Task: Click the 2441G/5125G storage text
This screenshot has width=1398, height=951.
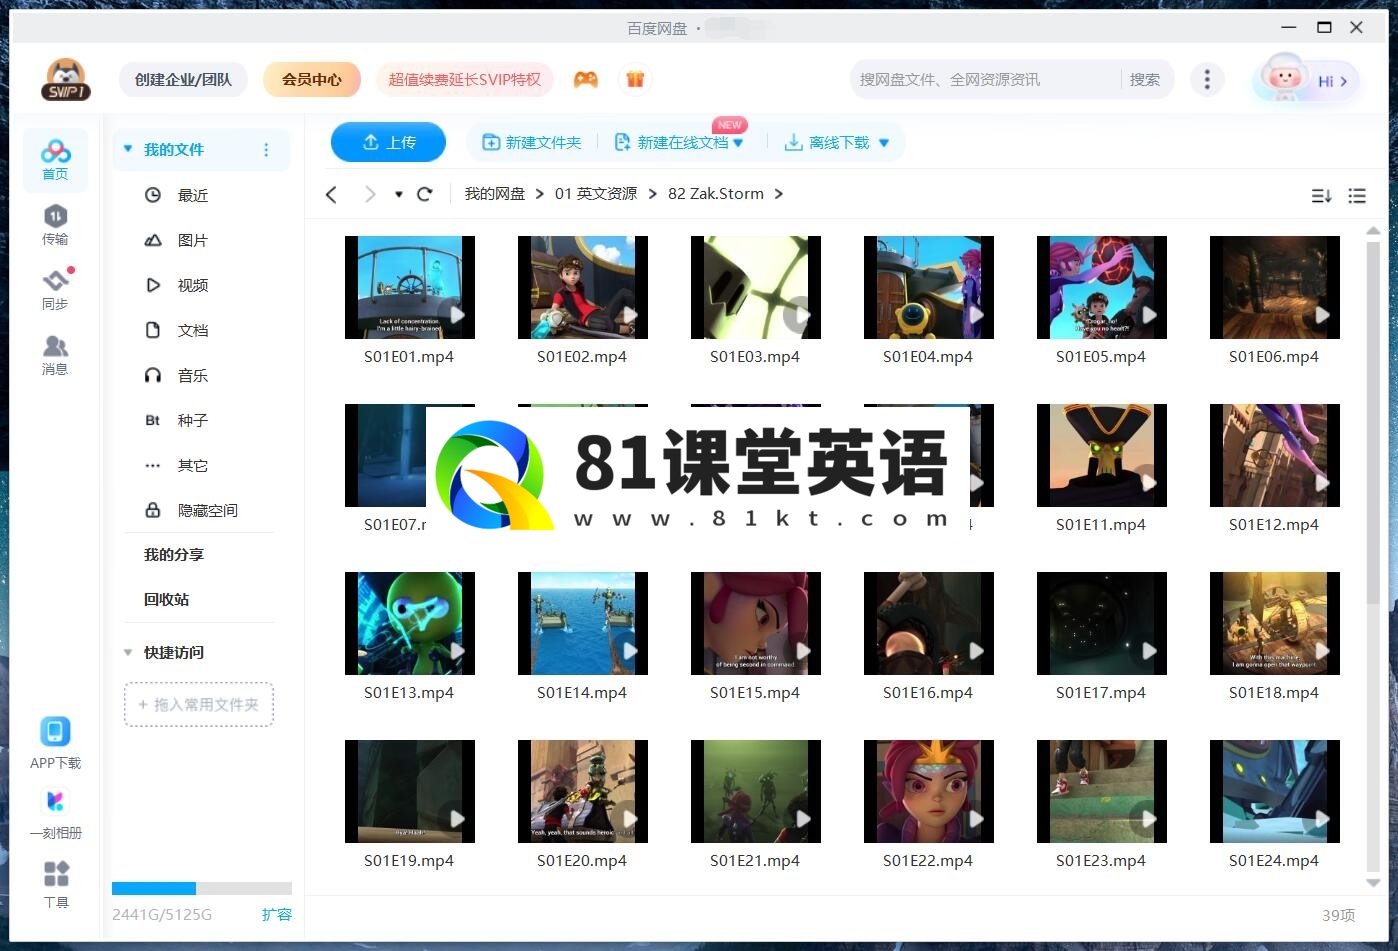Action: pyautogui.click(x=162, y=914)
